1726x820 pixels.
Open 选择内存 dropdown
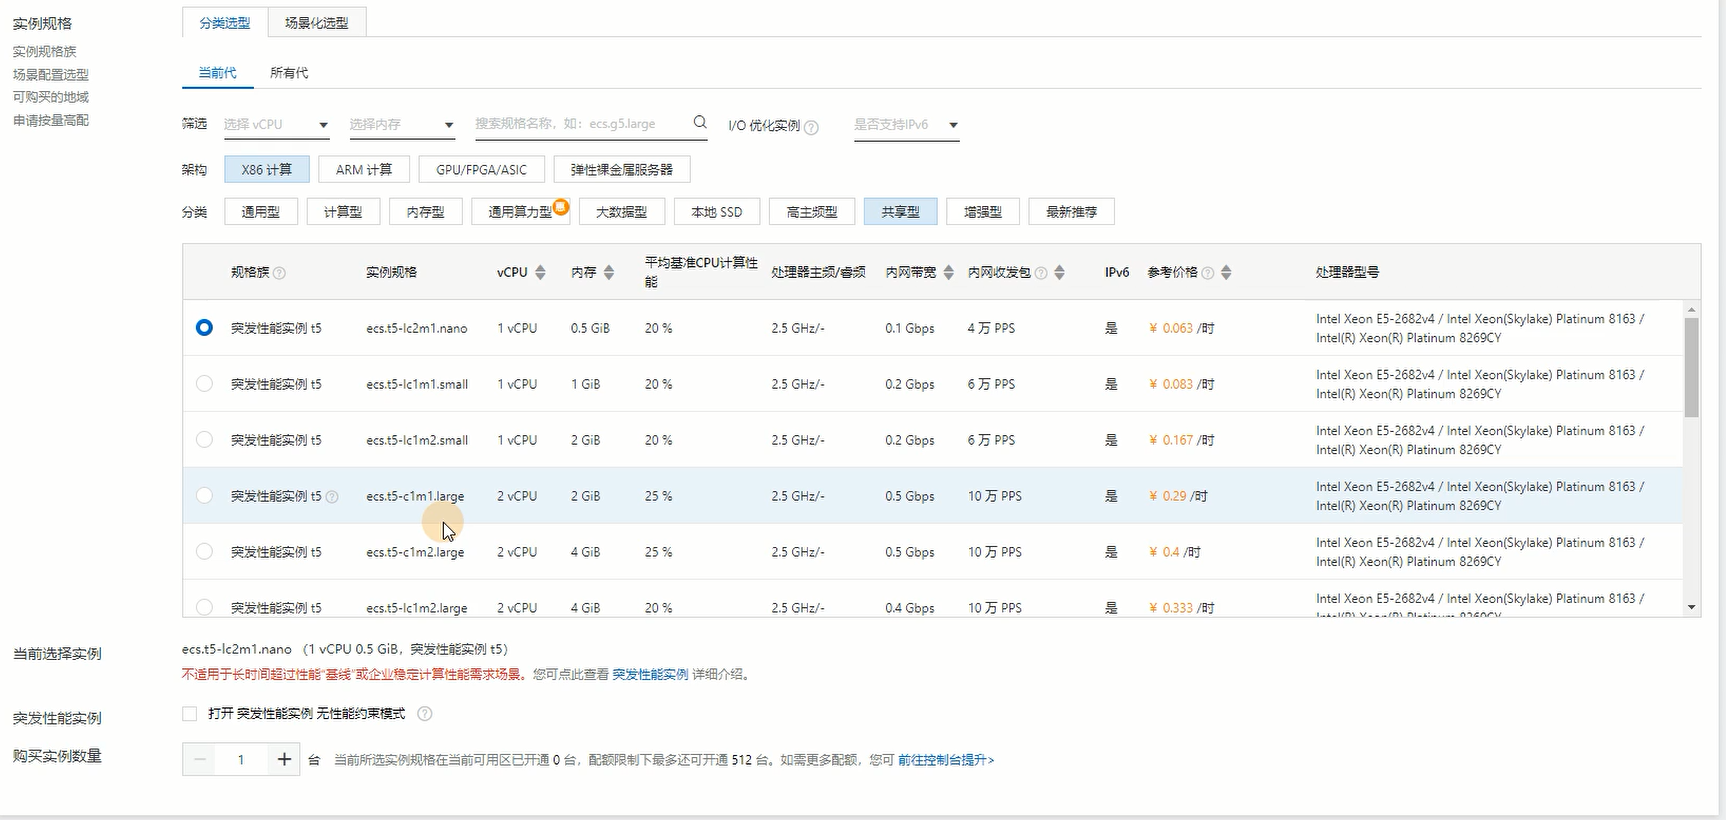click(402, 125)
